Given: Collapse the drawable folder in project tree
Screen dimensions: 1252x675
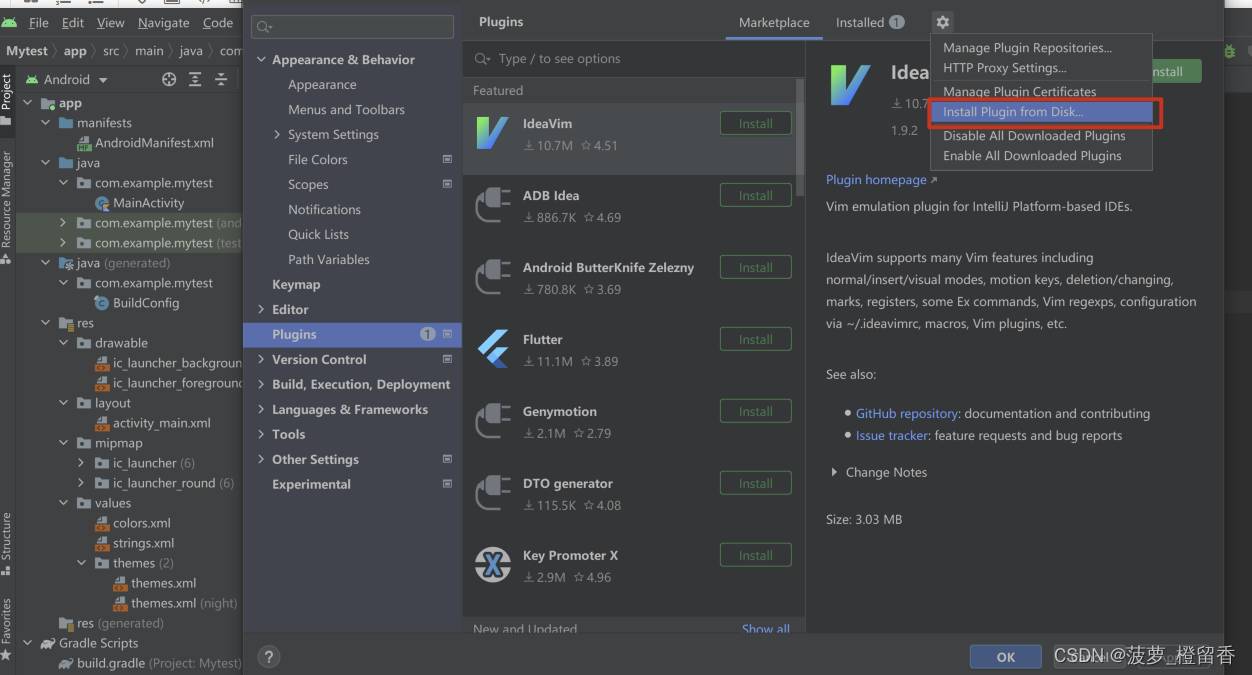Looking at the screenshot, I should 64,343.
